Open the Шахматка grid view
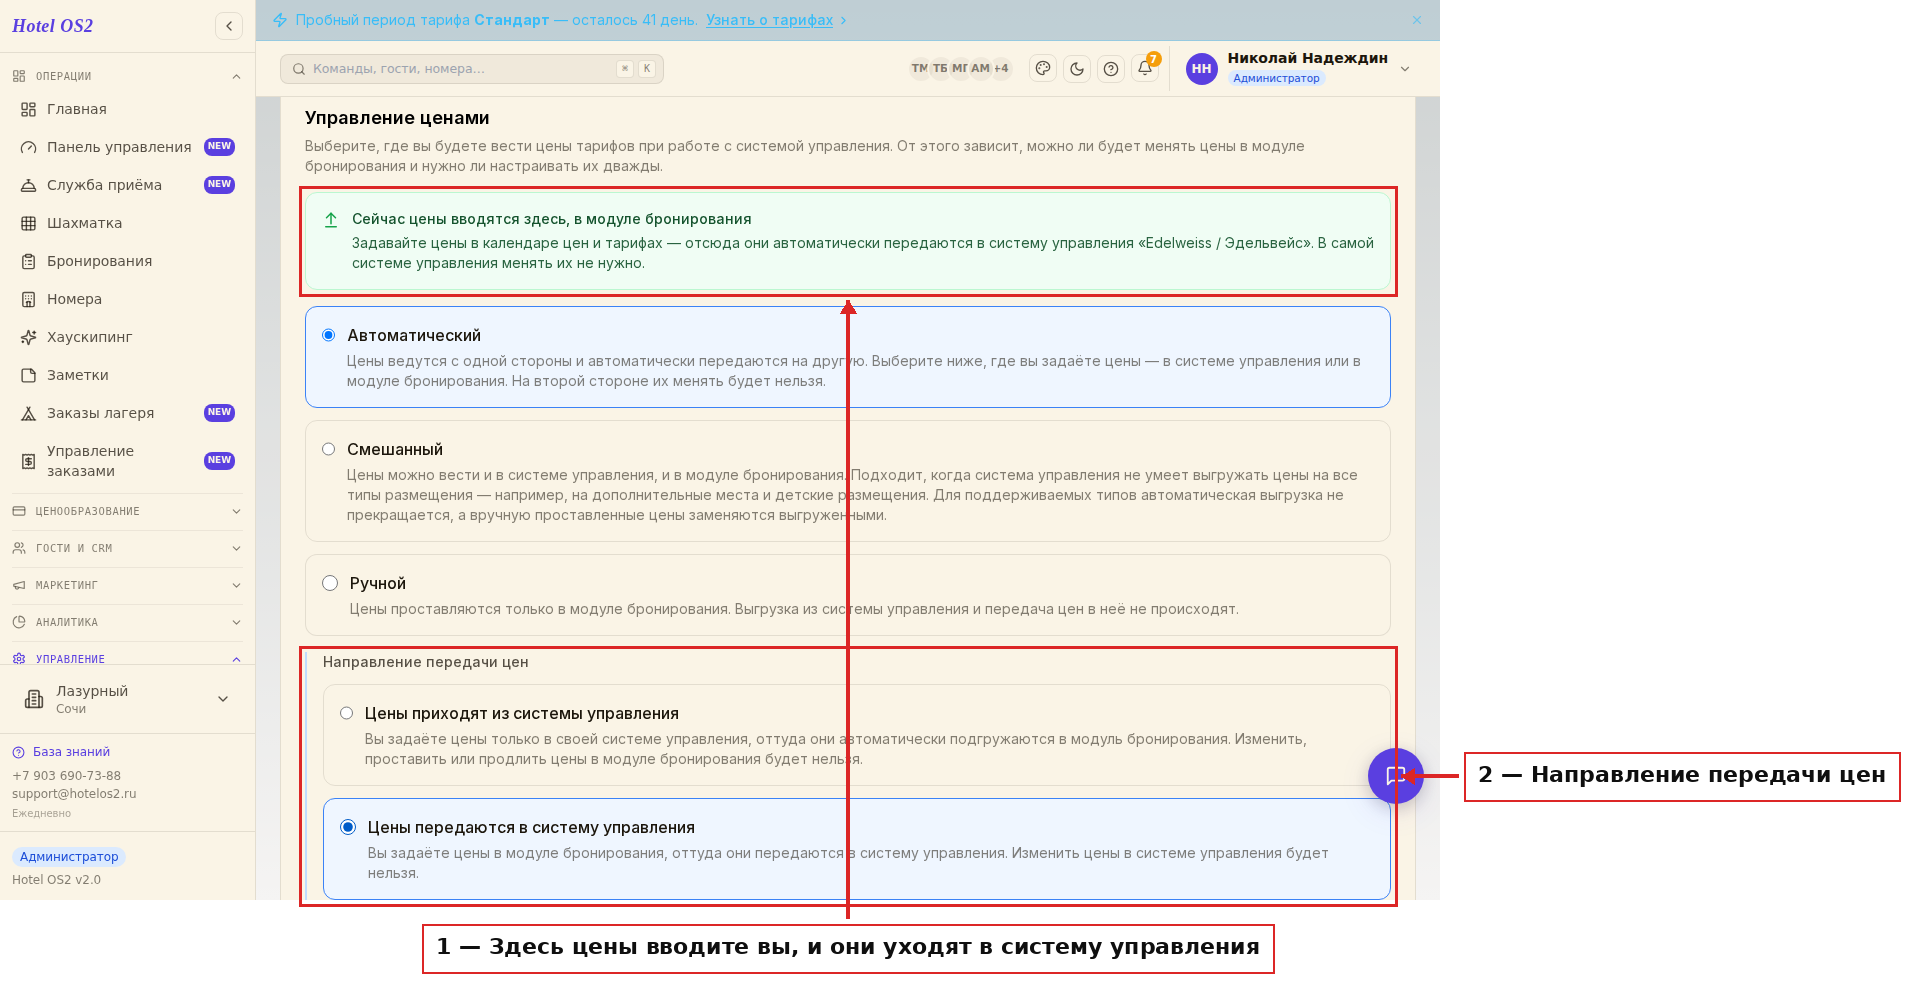 [127, 223]
